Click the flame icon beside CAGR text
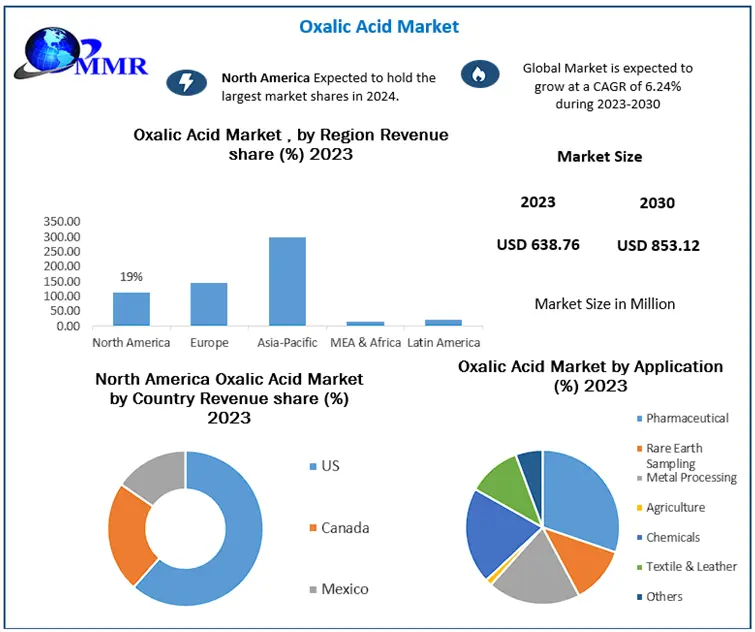 [477, 73]
